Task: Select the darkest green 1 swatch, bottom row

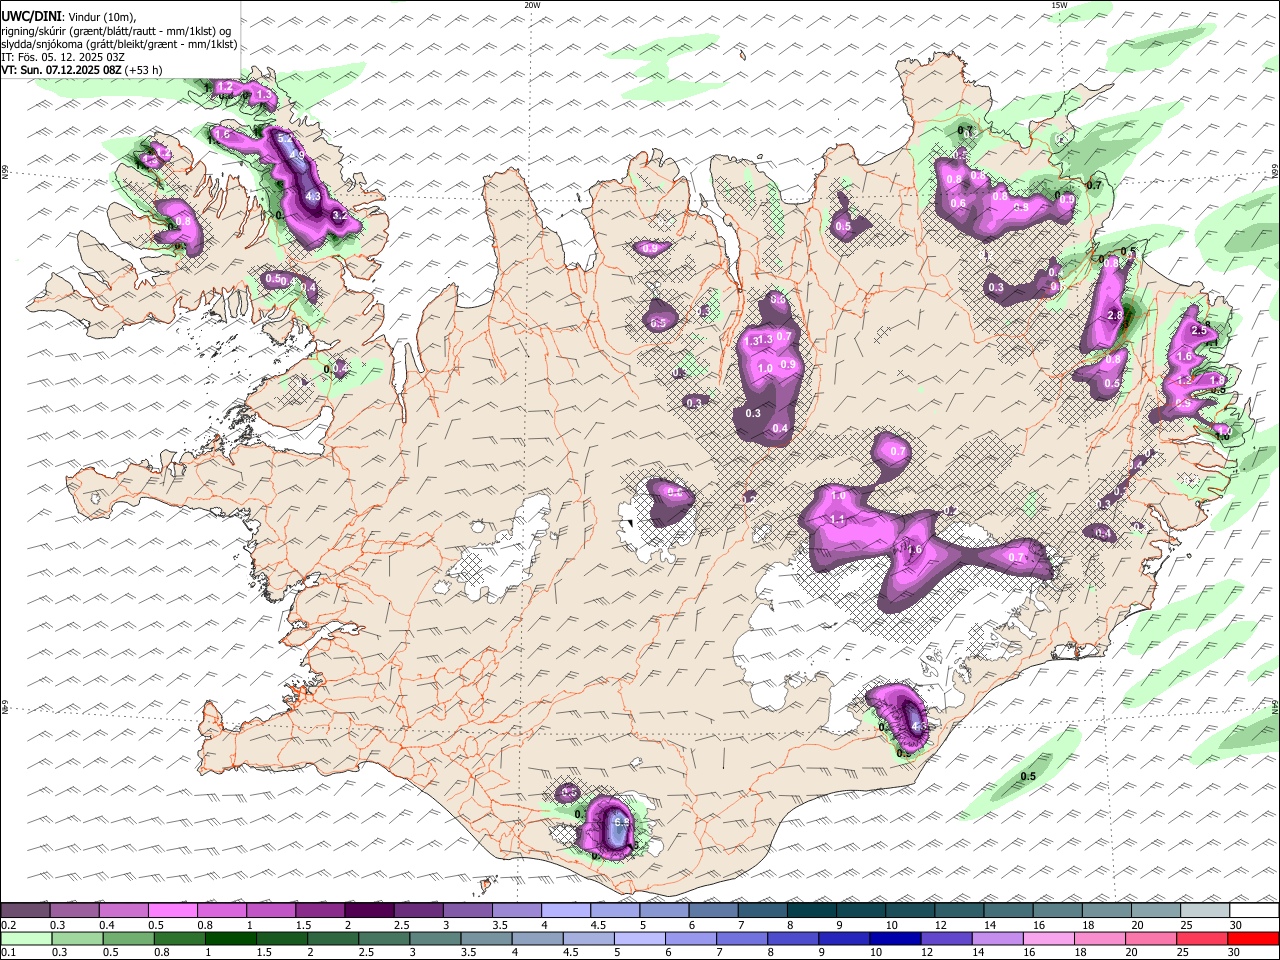Action: 229,938
